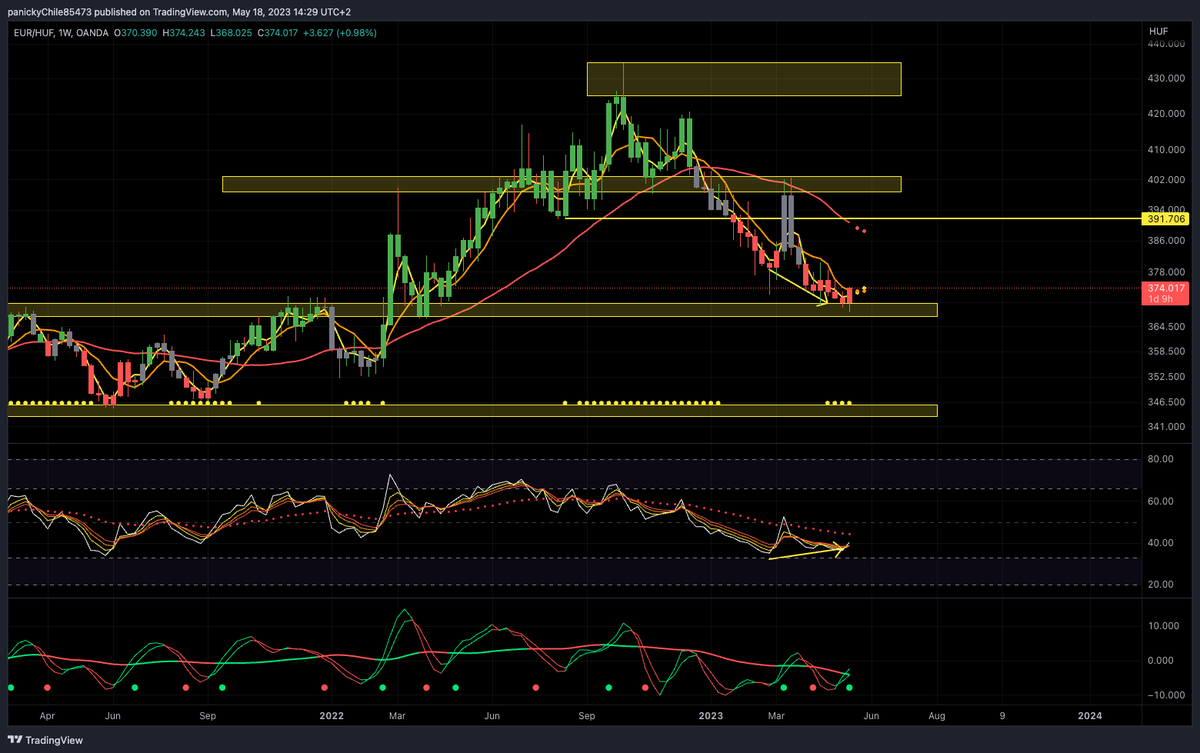Open the HUF currency label on the price axis
1200x753 pixels.
[1159, 32]
